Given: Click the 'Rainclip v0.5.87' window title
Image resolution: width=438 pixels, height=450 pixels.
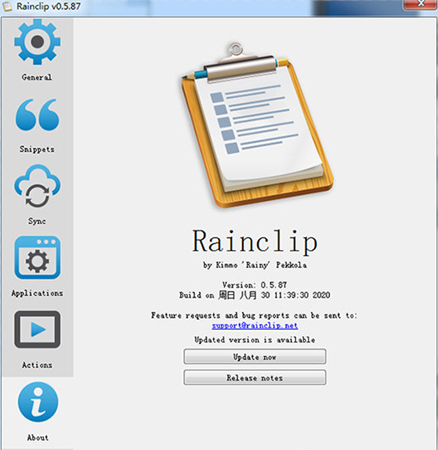Looking at the screenshot, I should (49, 6).
